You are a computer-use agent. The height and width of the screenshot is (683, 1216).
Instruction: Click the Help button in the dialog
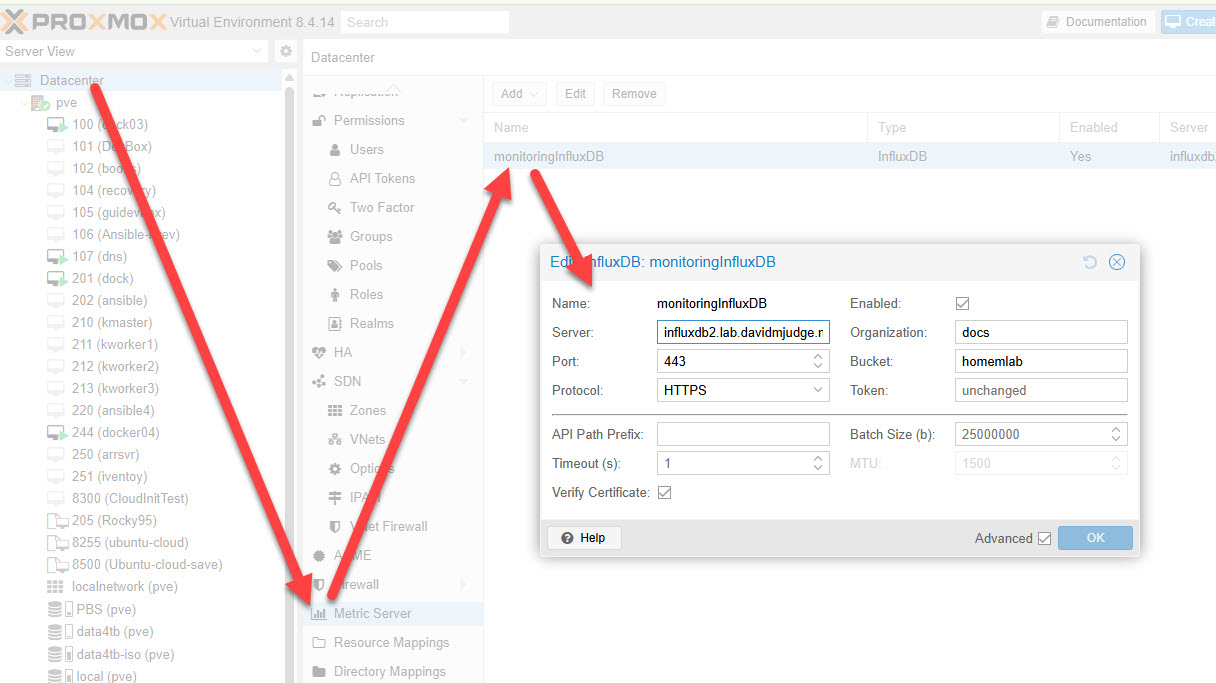coord(584,538)
